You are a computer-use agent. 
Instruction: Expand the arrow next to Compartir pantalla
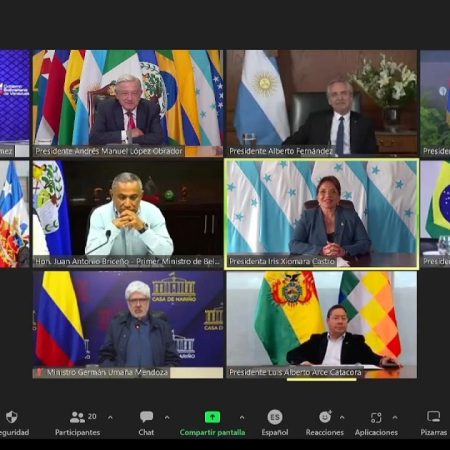coord(242,417)
